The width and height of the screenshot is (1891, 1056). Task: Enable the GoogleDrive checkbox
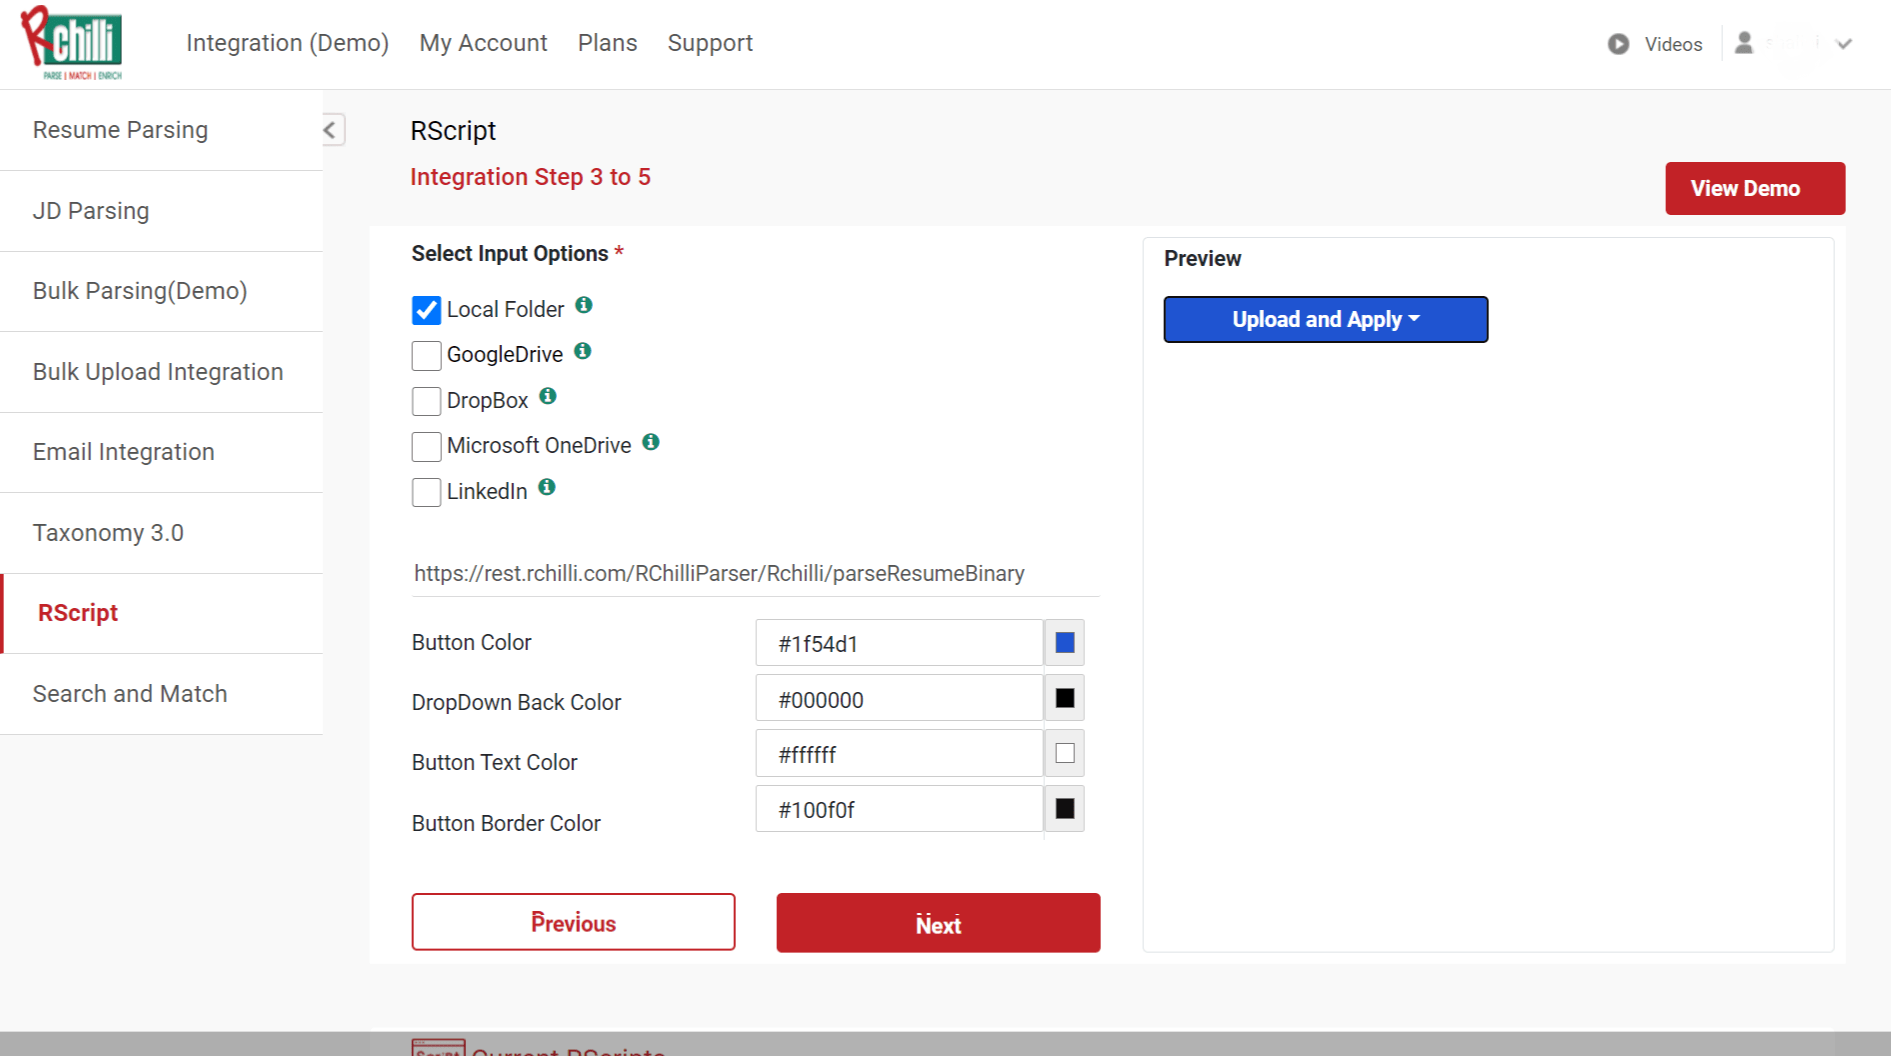pyautogui.click(x=426, y=355)
